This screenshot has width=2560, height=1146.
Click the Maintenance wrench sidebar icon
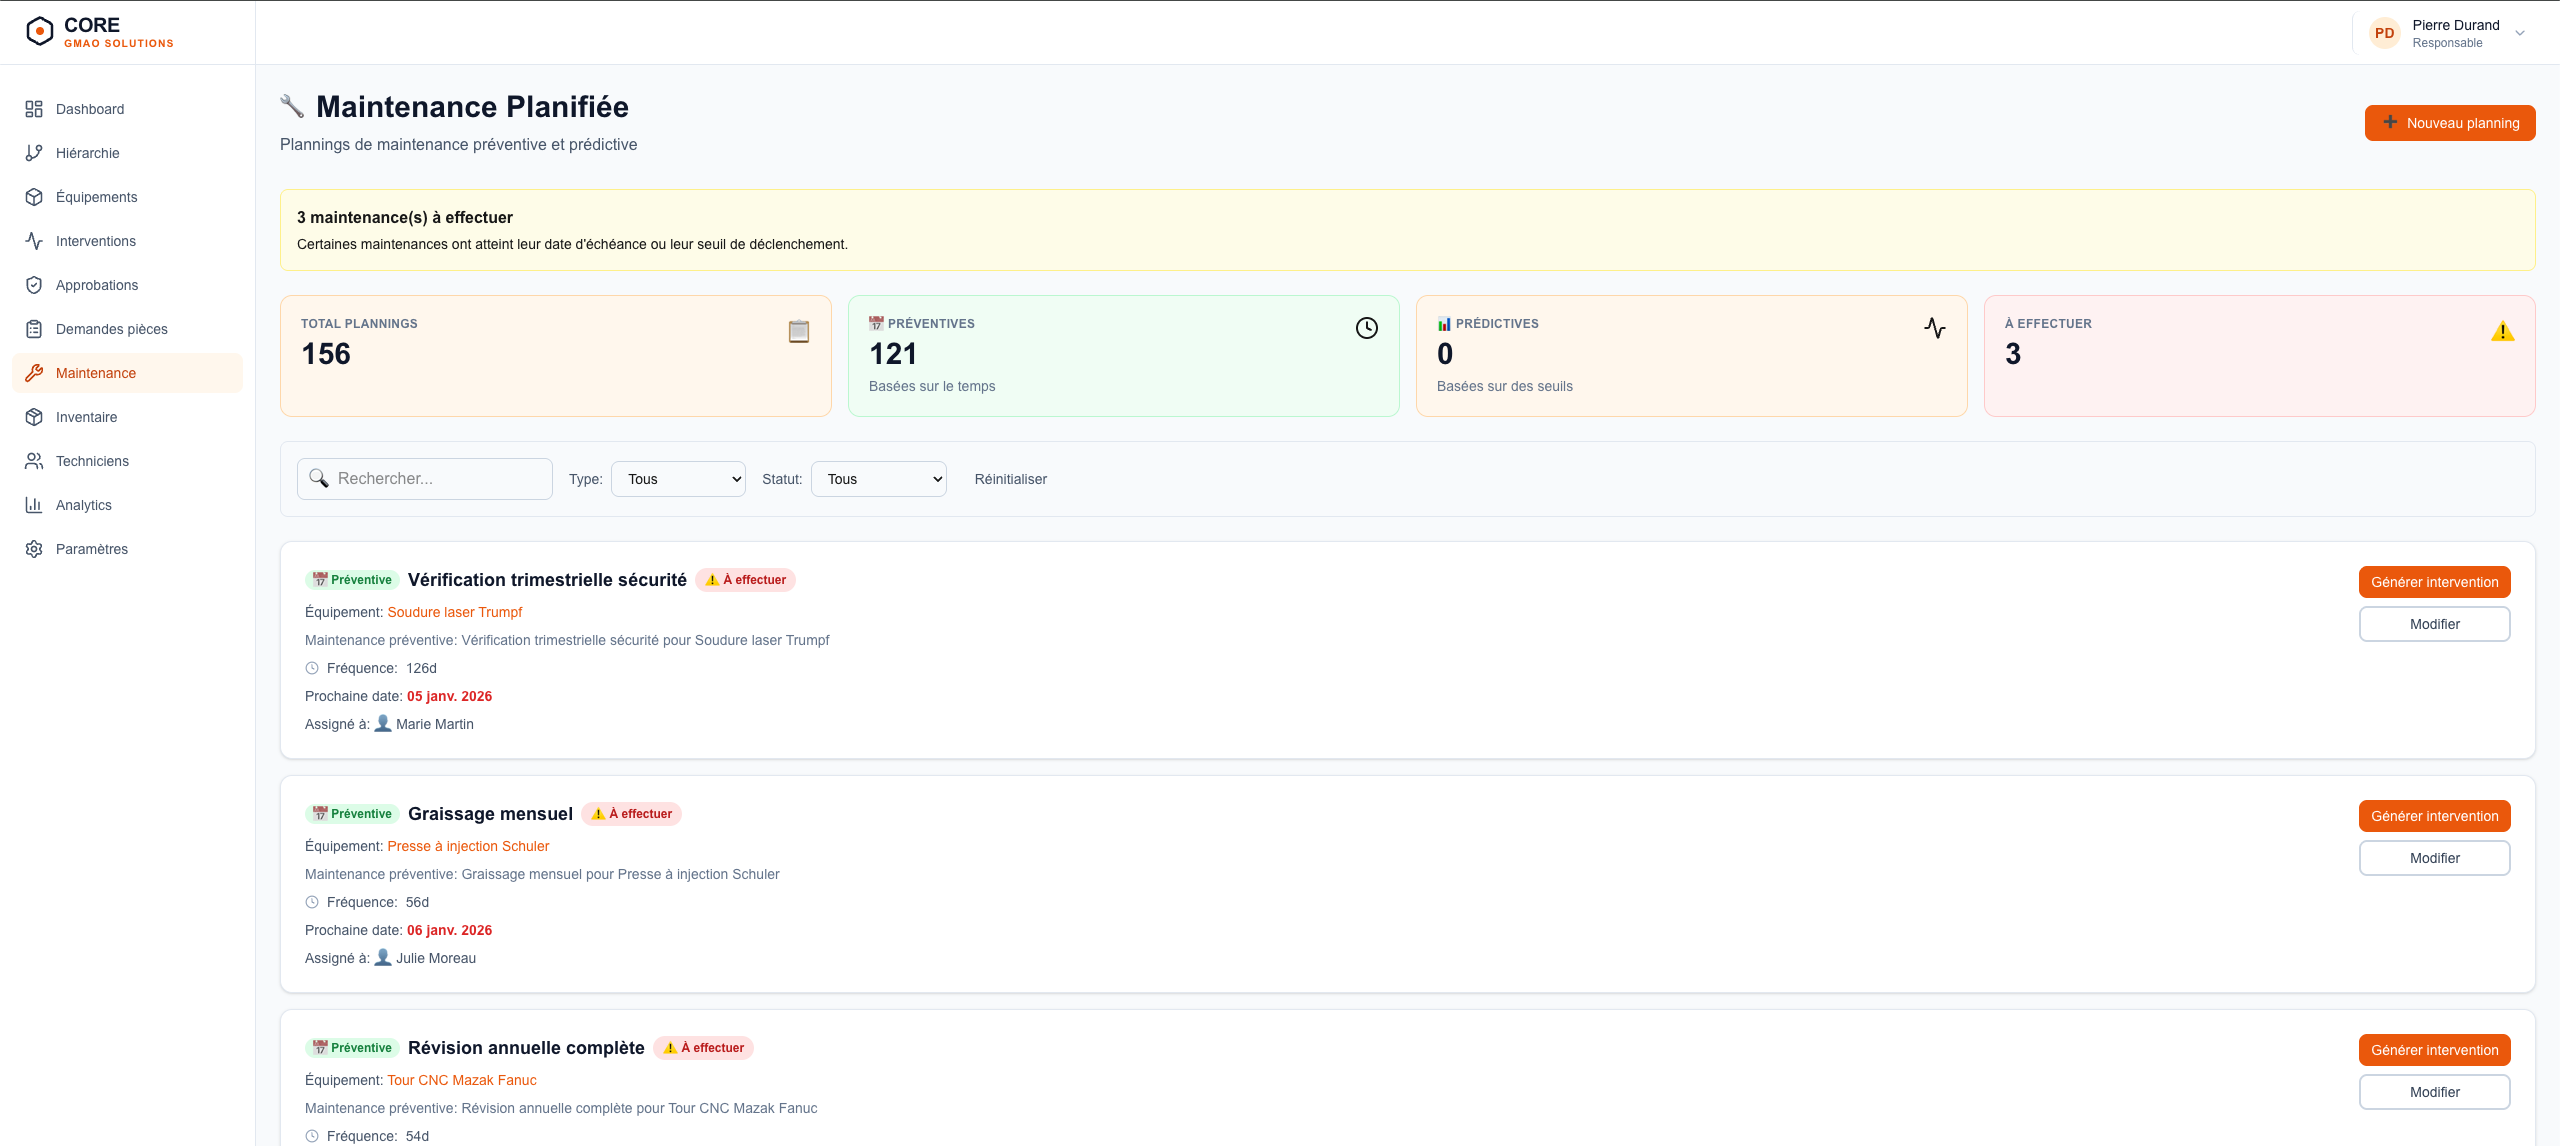tap(34, 373)
